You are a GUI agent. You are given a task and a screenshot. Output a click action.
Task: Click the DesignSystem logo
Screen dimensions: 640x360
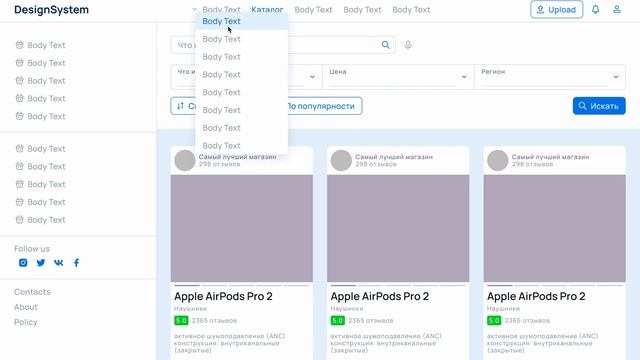[x=51, y=10]
